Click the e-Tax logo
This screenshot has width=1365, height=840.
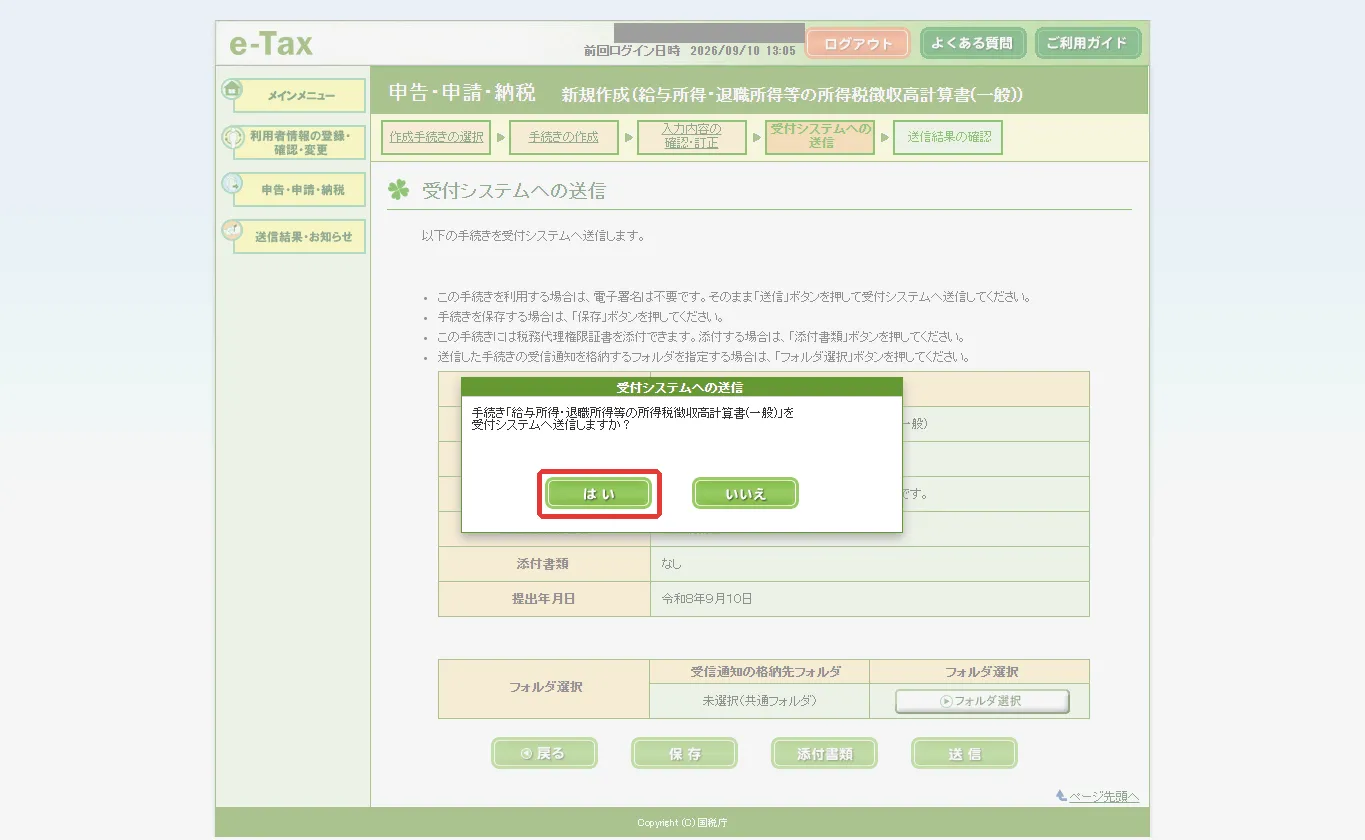tap(271, 44)
